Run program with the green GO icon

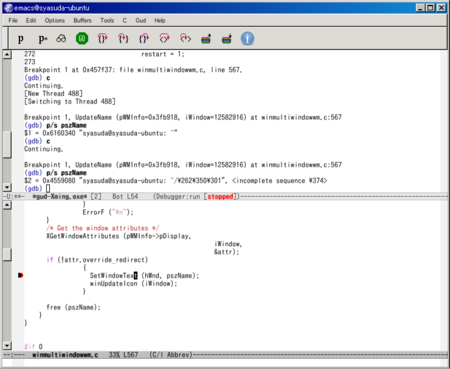[82, 39]
